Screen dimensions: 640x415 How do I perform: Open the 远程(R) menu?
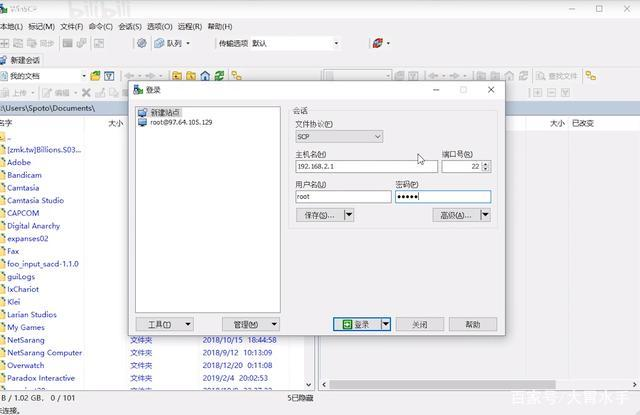[190, 27]
